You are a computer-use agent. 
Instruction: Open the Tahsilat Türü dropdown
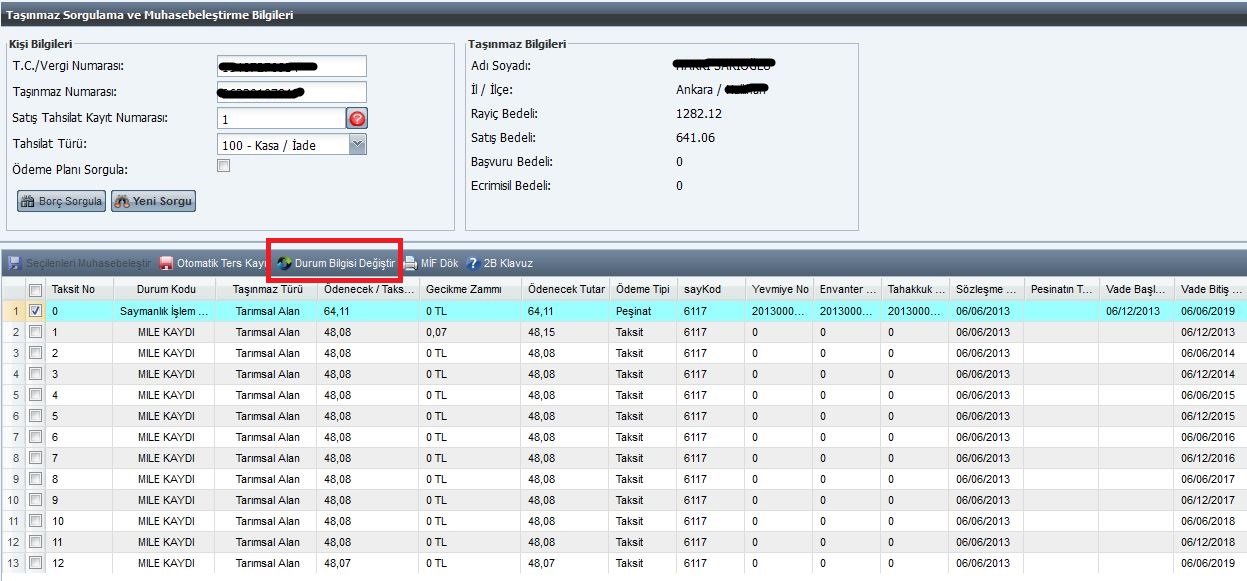pos(358,144)
